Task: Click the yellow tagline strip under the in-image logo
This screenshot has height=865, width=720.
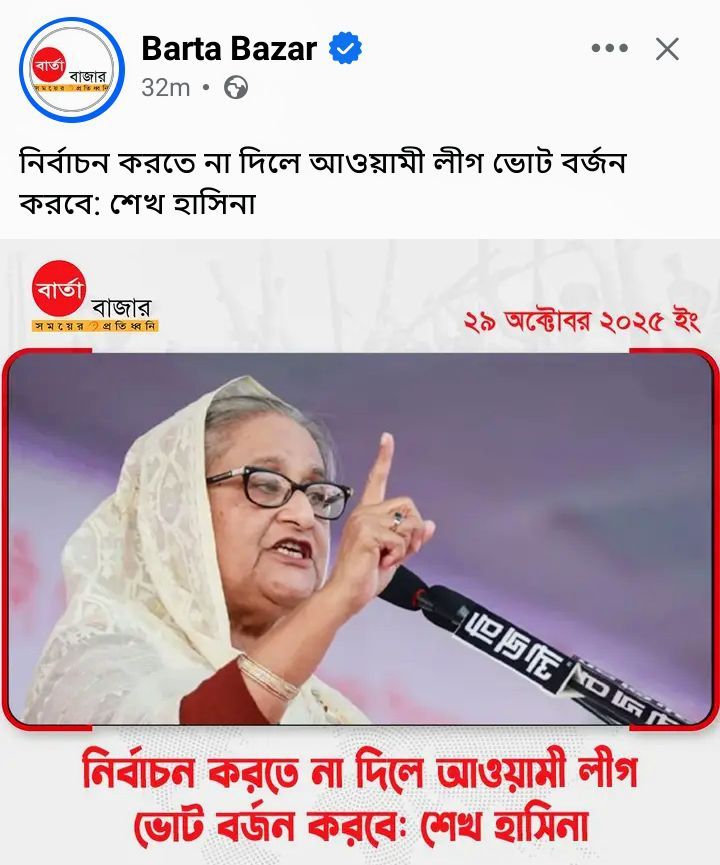Action: [95, 326]
